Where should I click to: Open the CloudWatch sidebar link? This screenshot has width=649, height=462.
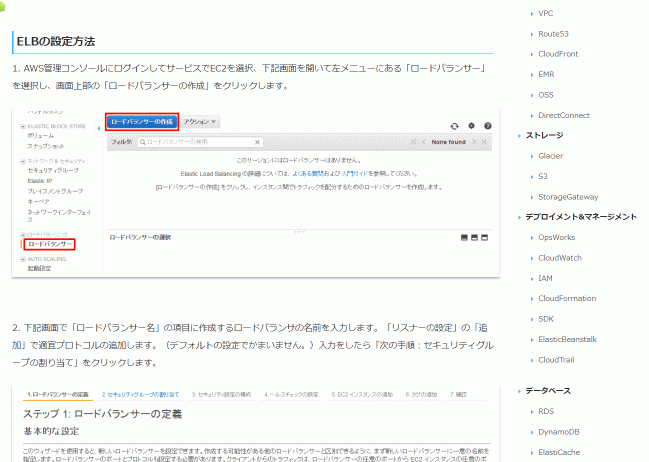pyautogui.click(x=560, y=258)
